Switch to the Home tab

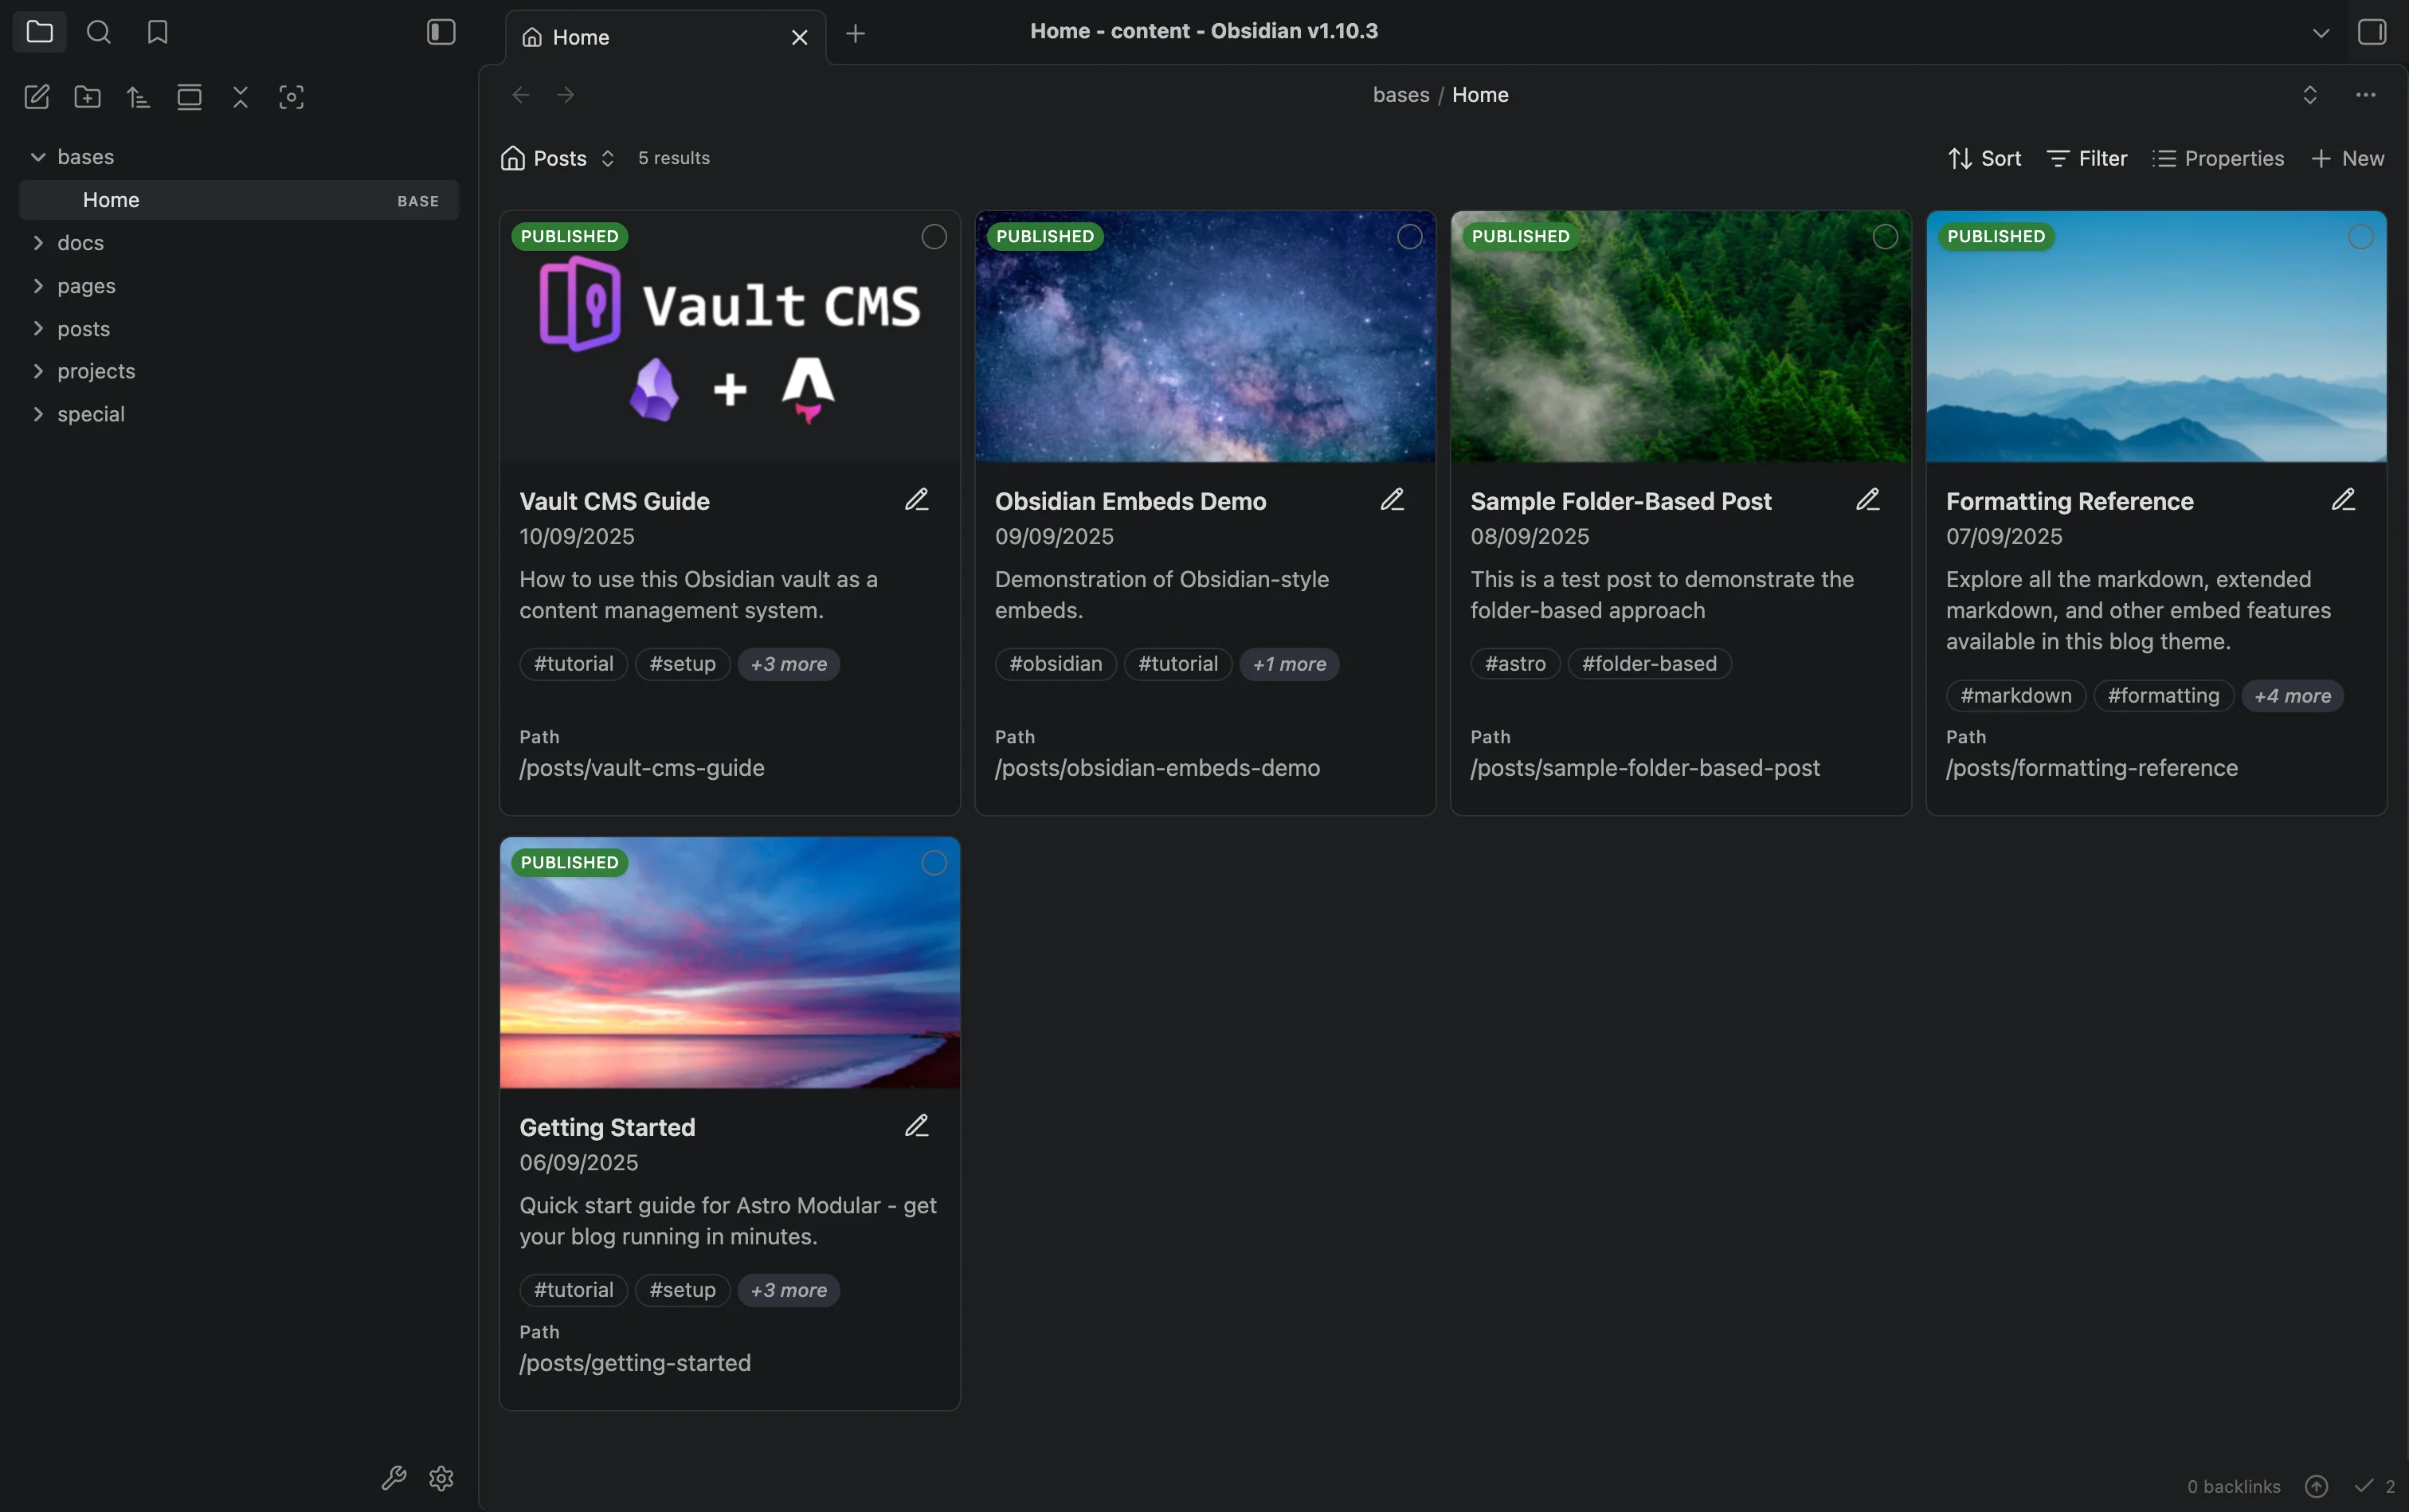coord(665,37)
